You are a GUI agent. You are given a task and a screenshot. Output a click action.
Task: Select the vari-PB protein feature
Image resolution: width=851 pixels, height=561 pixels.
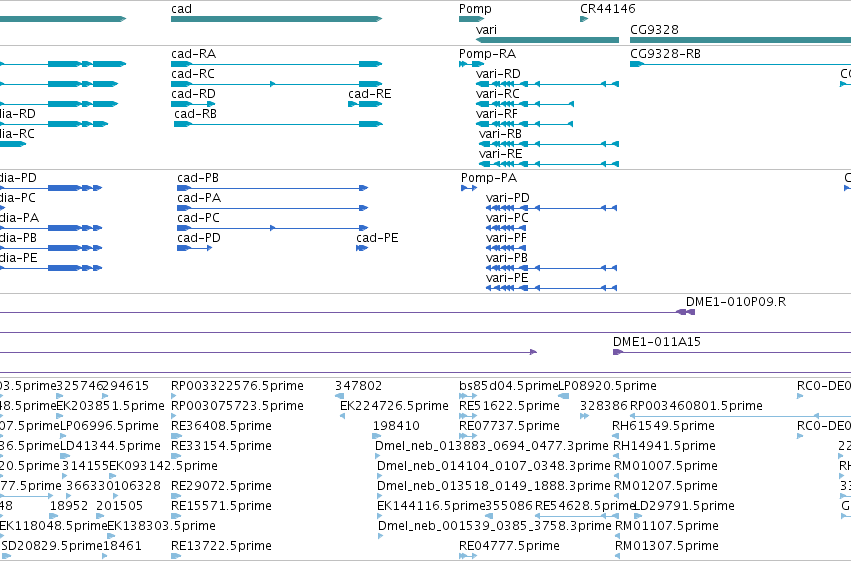(x=551, y=267)
